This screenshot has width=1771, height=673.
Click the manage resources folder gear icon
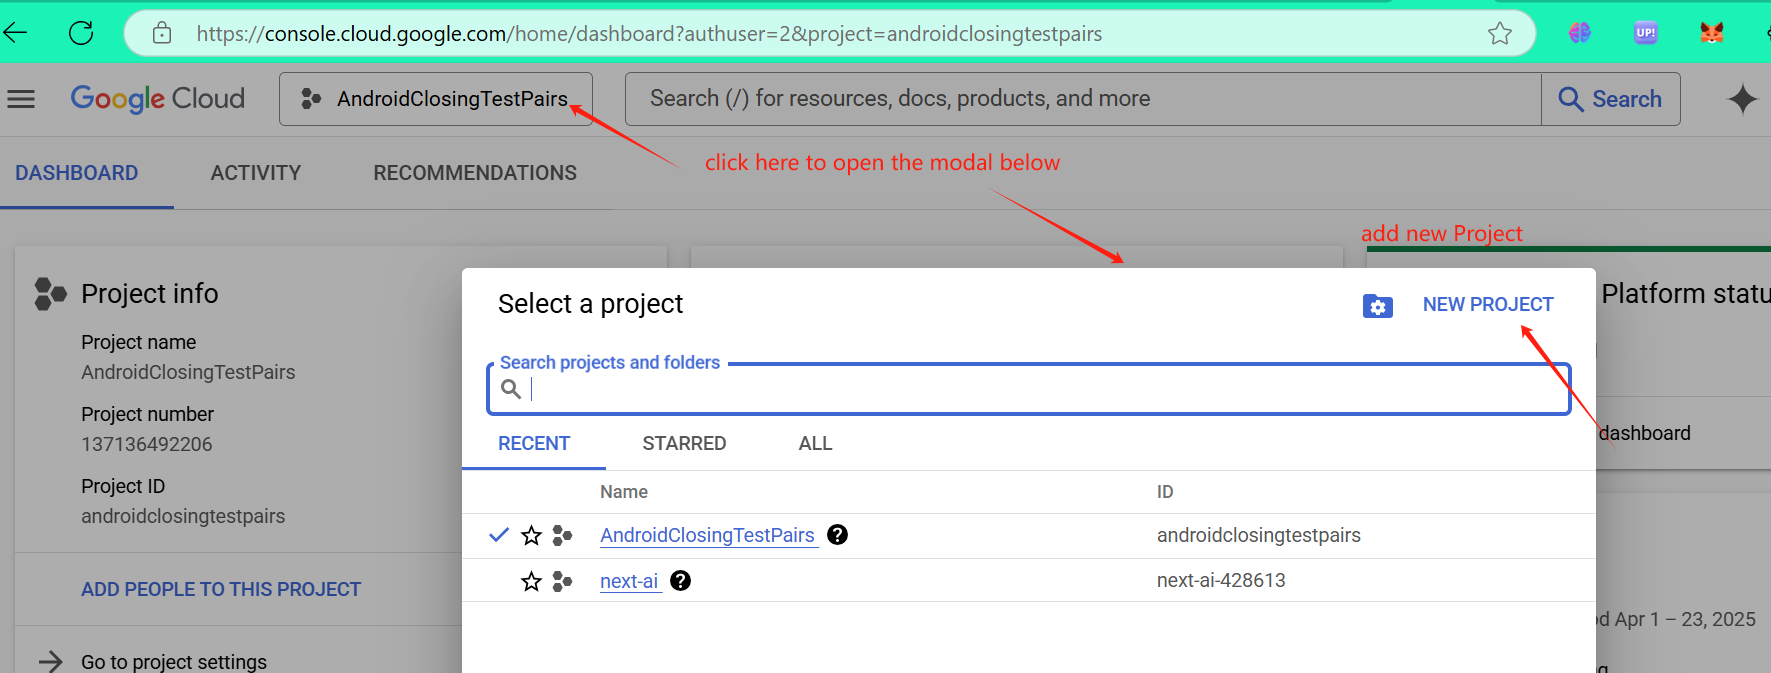point(1377,306)
